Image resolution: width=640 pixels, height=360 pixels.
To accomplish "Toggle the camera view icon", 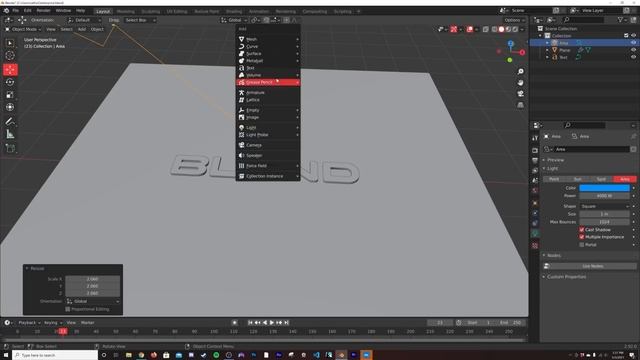I will pyautogui.click(x=520, y=93).
